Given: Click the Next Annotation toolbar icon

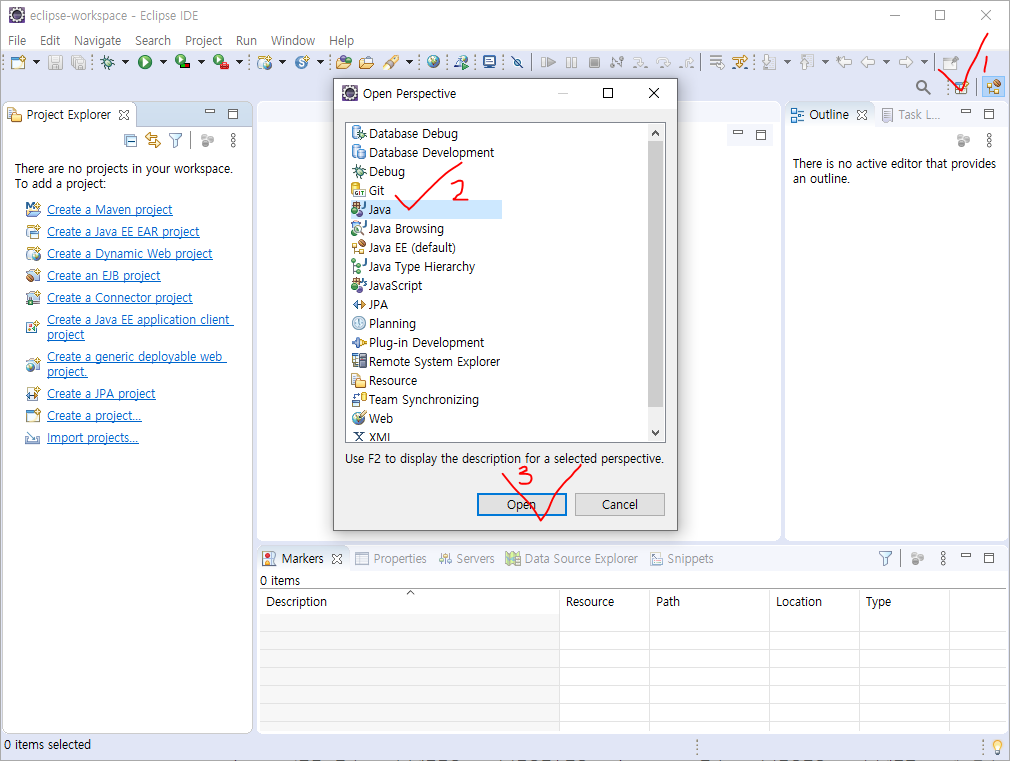Looking at the screenshot, I should (769, 63).
